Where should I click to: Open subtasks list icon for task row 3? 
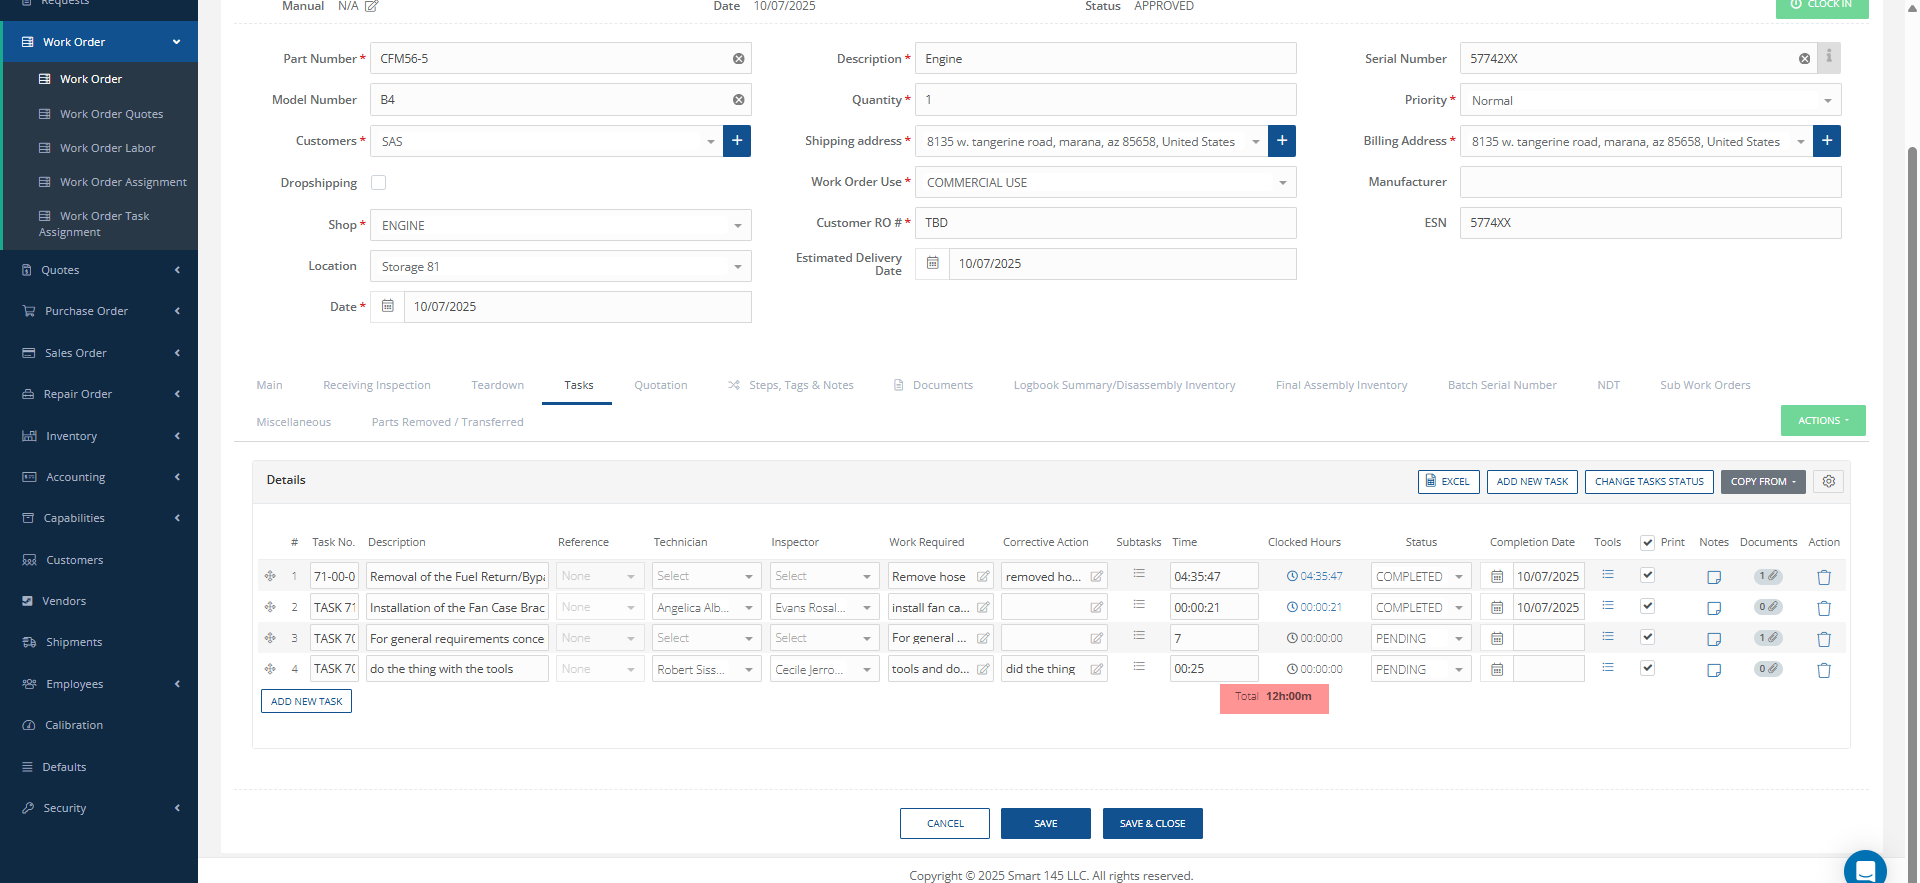click(x=1138, y=636)
